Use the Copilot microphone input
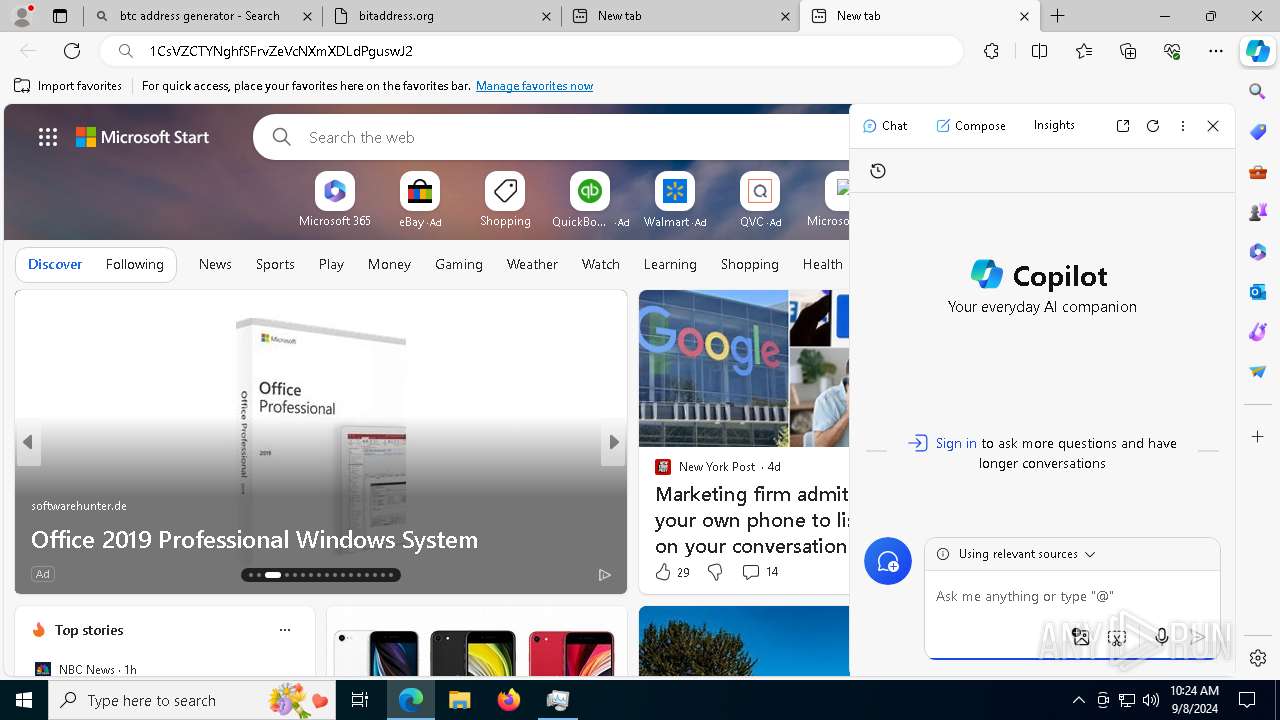The image size is (1280, 720). (1162, 636)
